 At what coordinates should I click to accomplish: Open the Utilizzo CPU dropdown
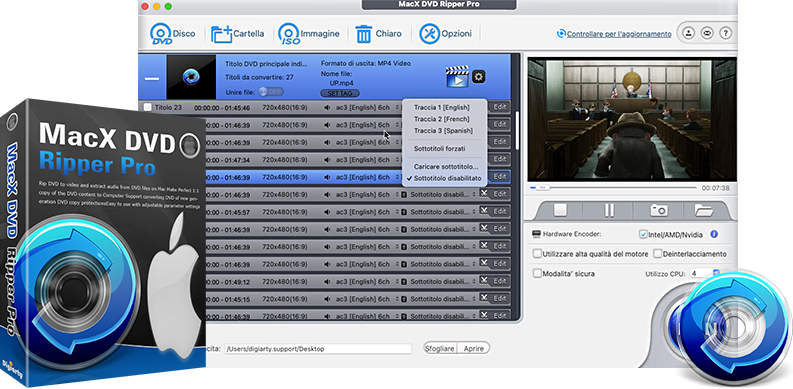point(704,273)
